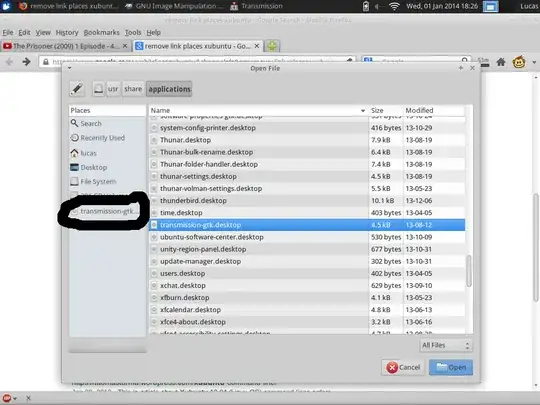
Task: Open Recently Used in Places
Action: click(107, 138)
